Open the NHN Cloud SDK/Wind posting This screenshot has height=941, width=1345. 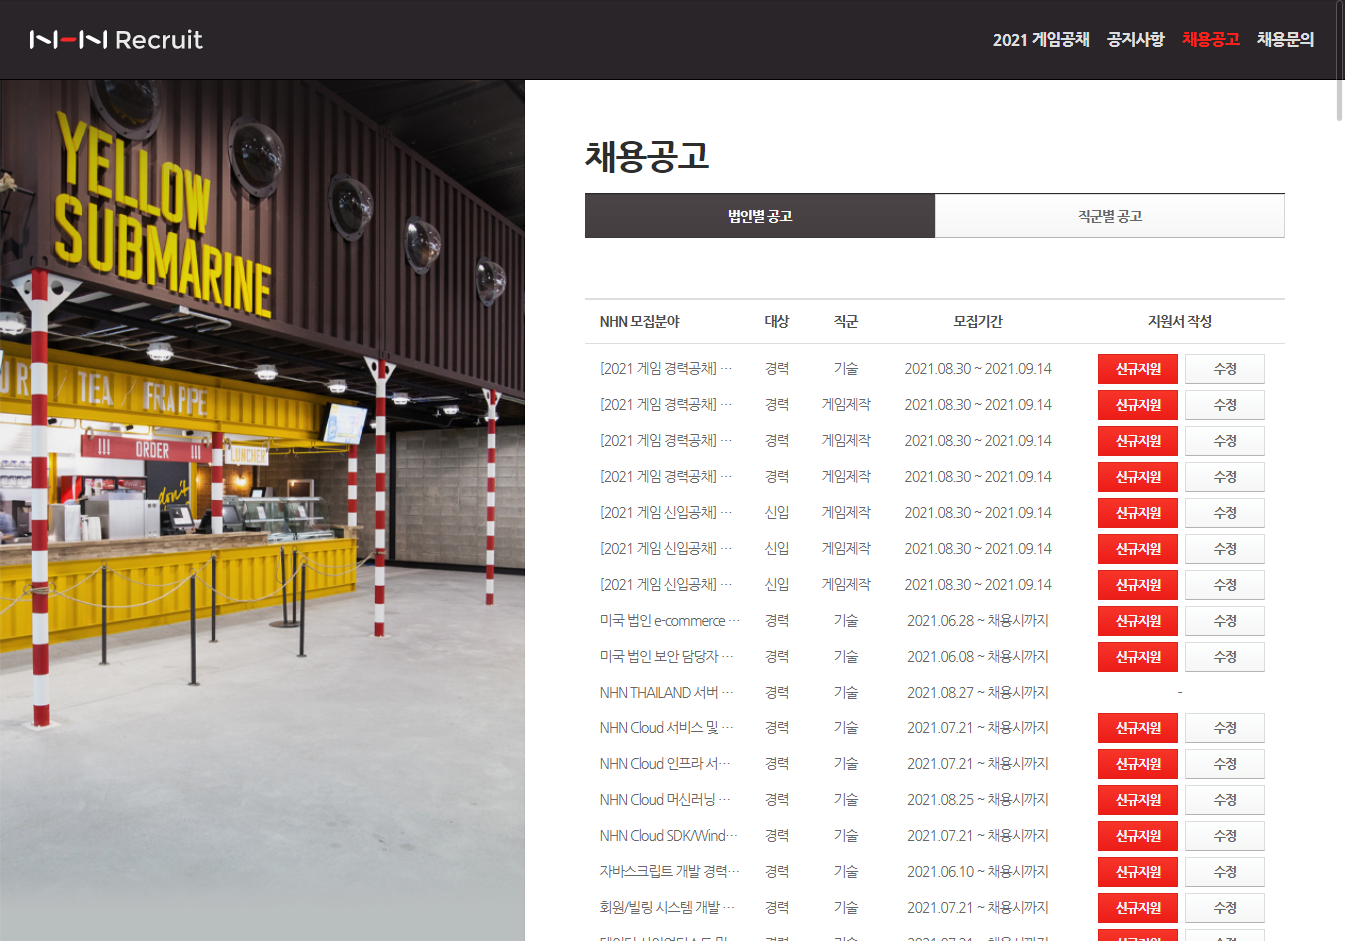click(669, 836)
